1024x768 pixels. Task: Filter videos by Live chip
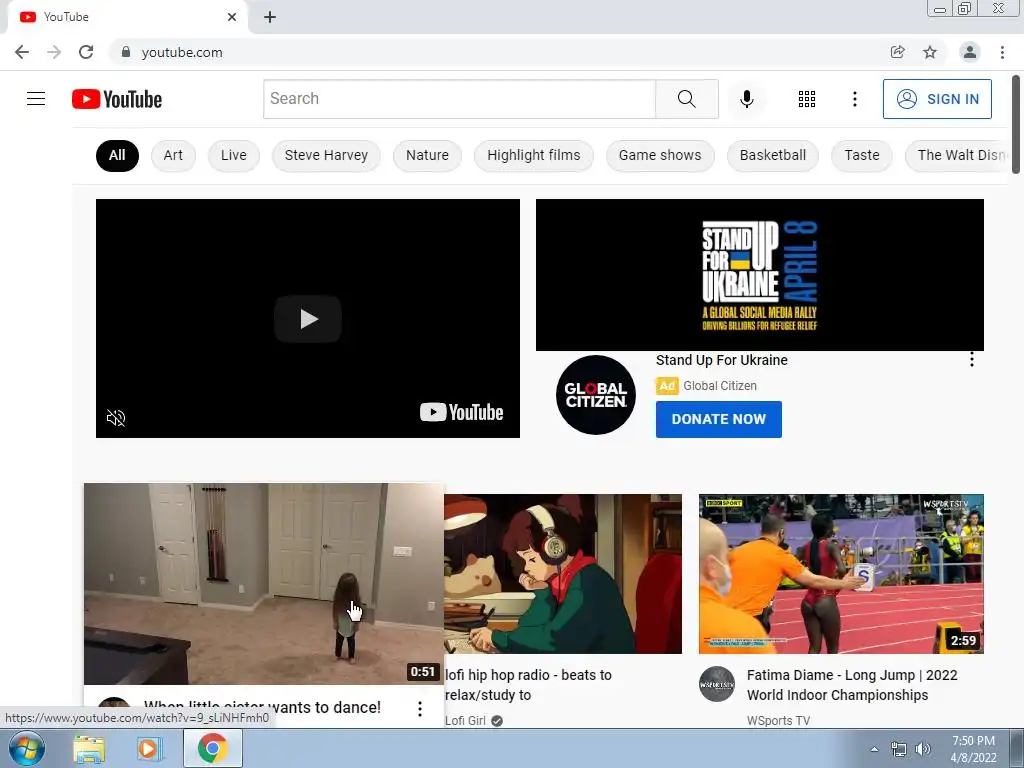(x=234, y=155)
